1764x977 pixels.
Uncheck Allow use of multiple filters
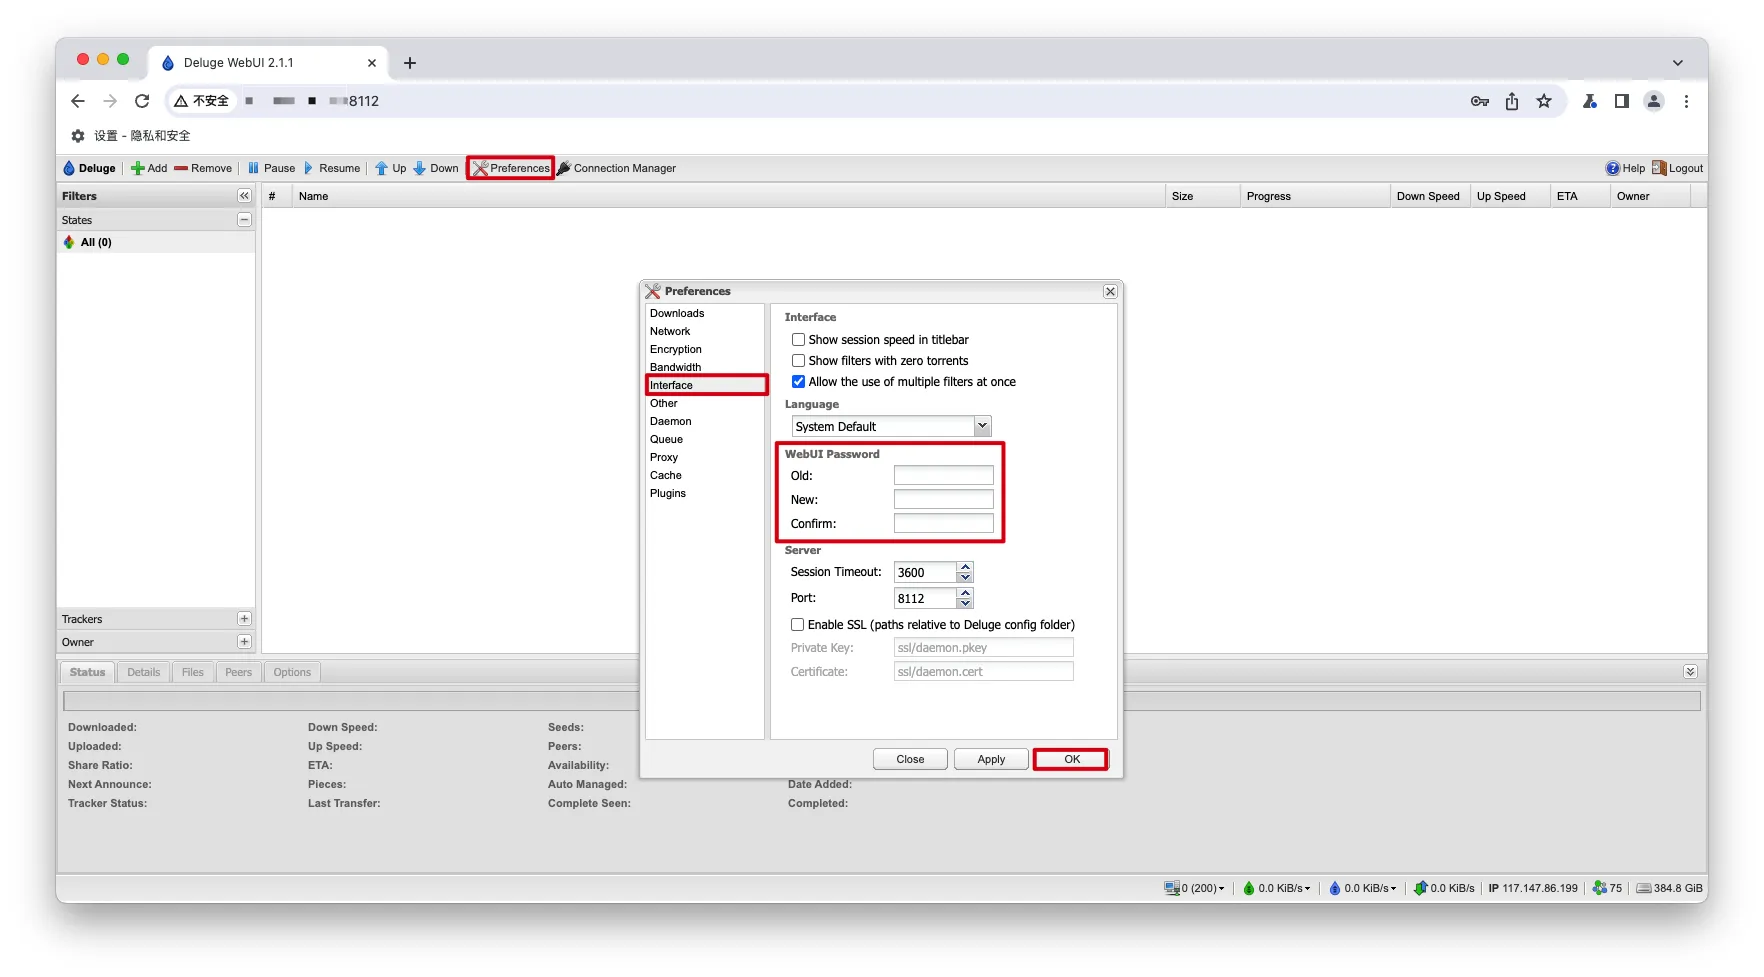(798, 382)
